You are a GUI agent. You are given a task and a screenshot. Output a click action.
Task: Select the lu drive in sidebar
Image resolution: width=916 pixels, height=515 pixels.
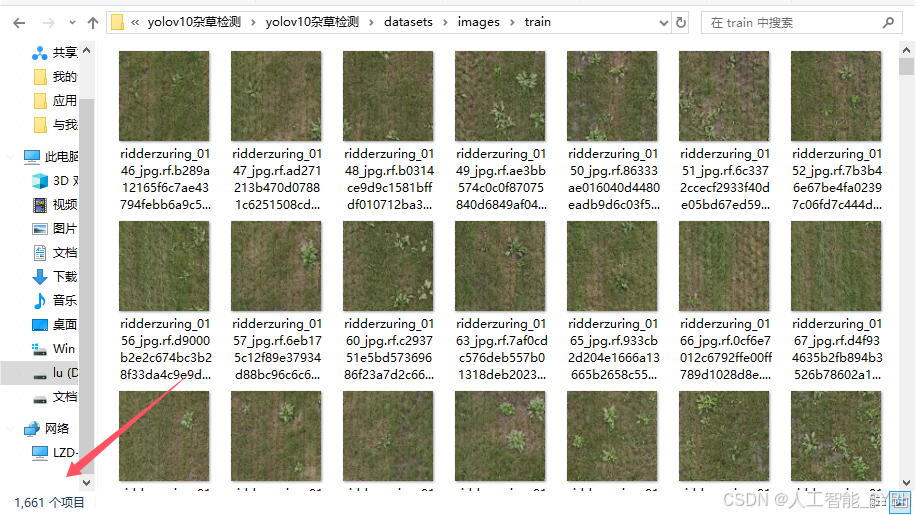pyautogui.click(x=54, y=373)
